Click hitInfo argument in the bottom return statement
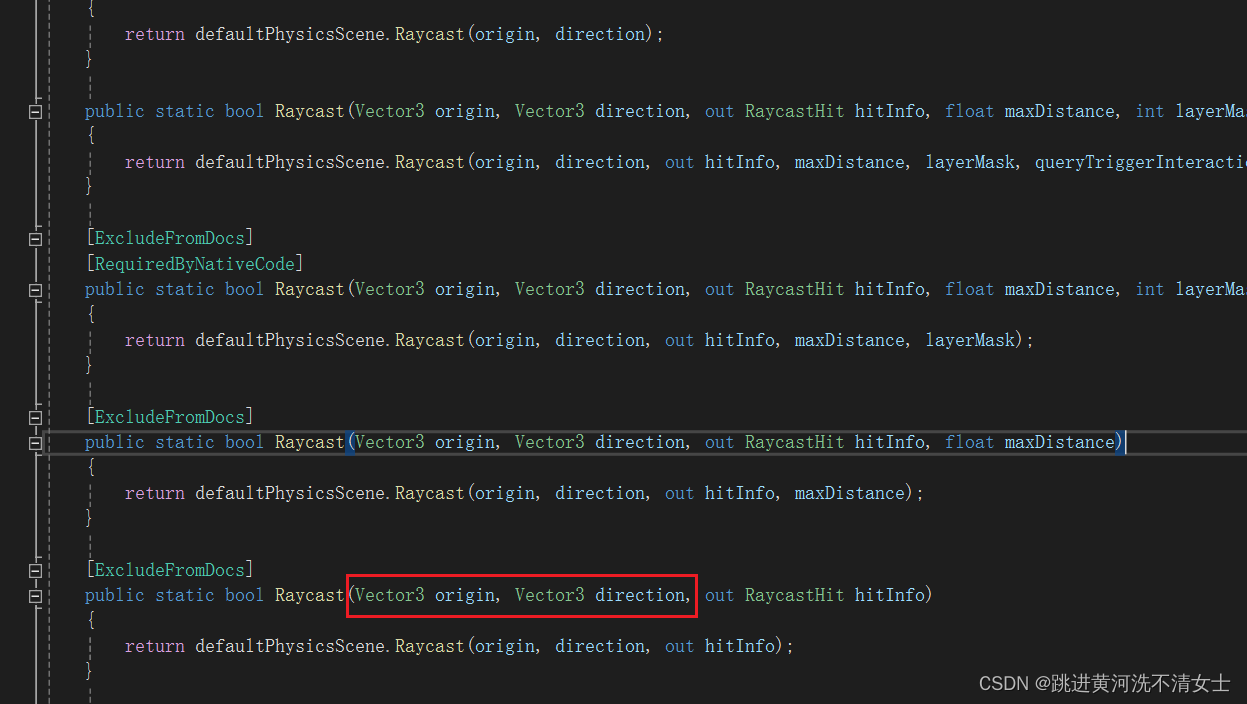Image resolution: width=1247 pixels, height=704 pixels. [739, 645]
